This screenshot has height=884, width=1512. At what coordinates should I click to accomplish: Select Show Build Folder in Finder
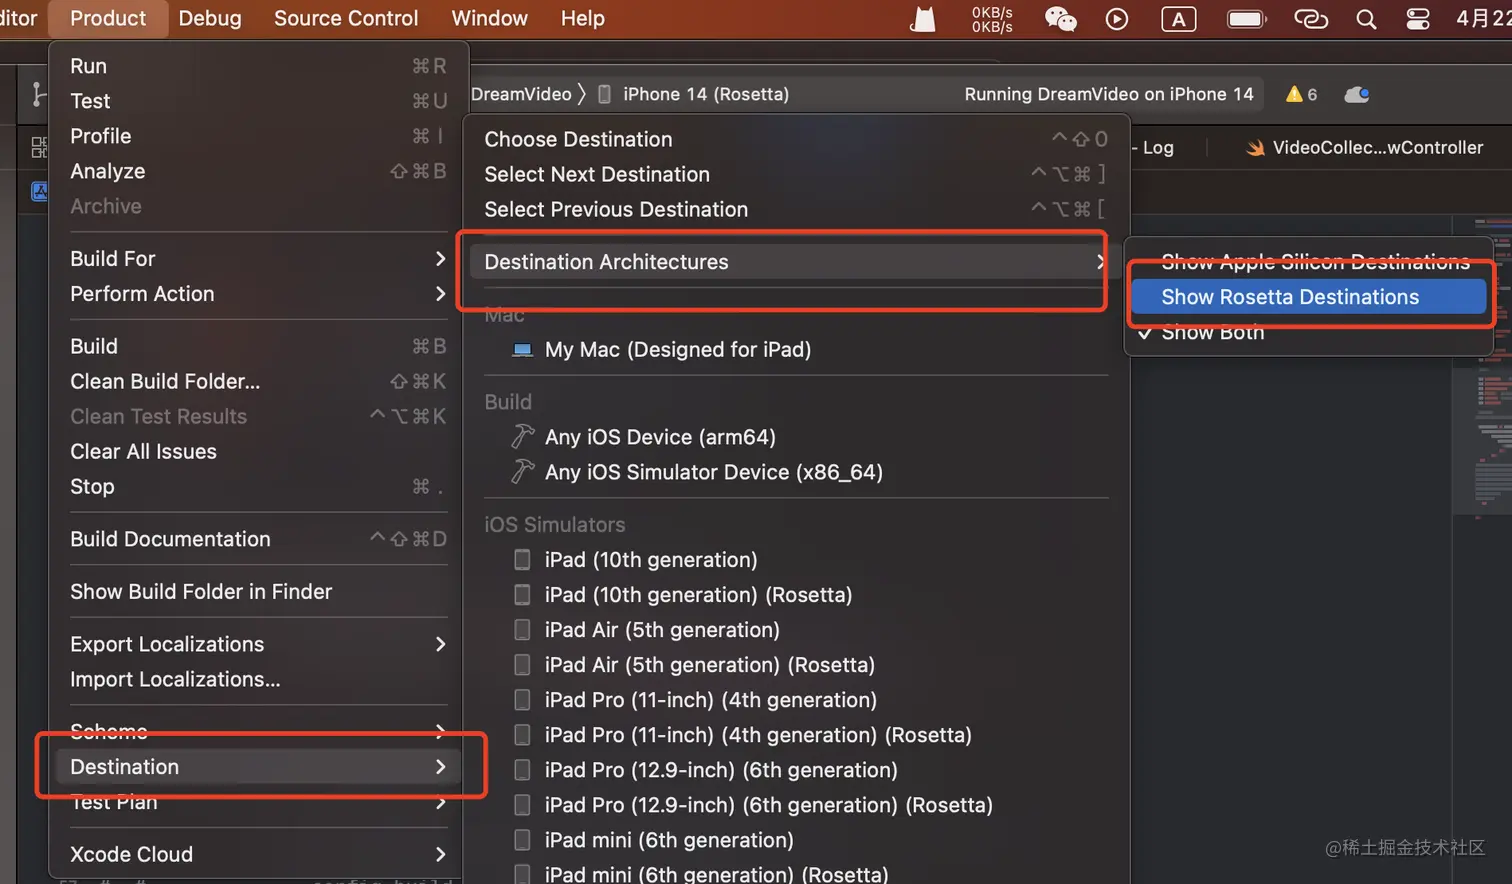click(258, 592)
